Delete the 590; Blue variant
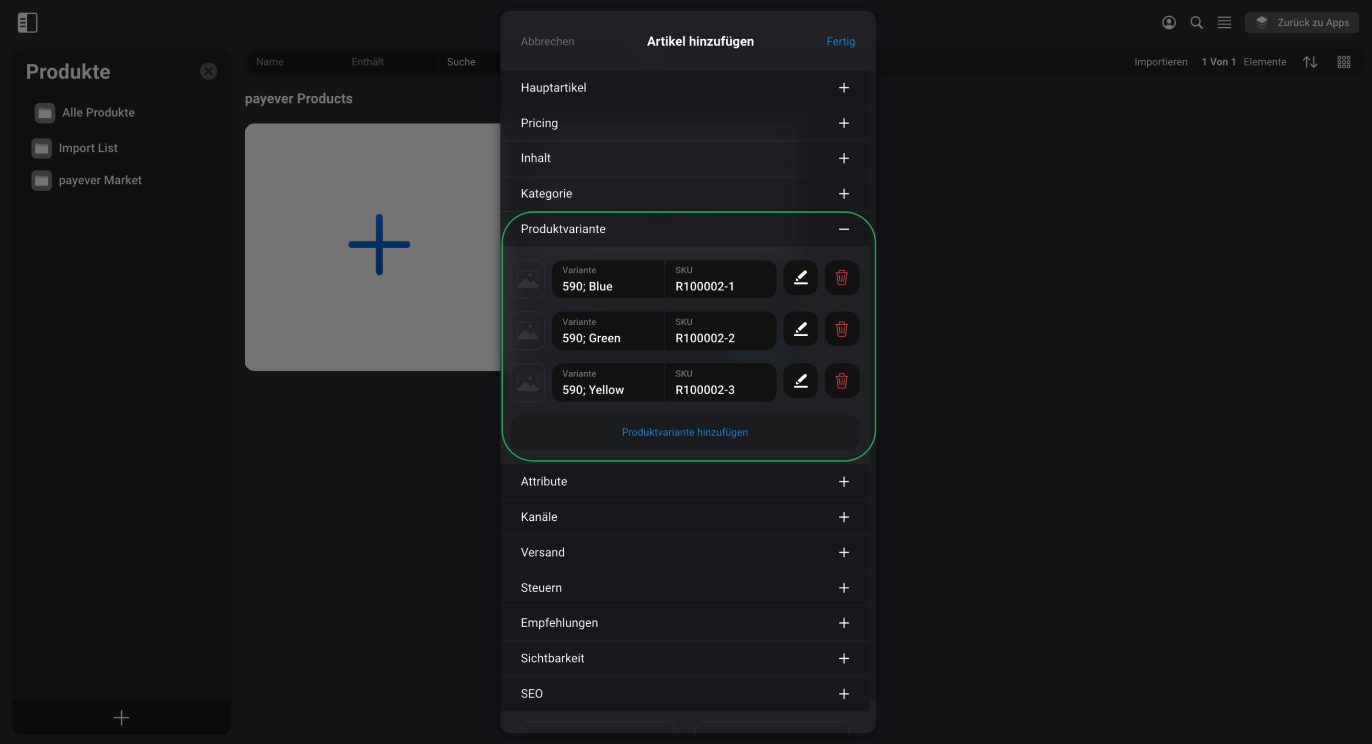 pos(842,278)
